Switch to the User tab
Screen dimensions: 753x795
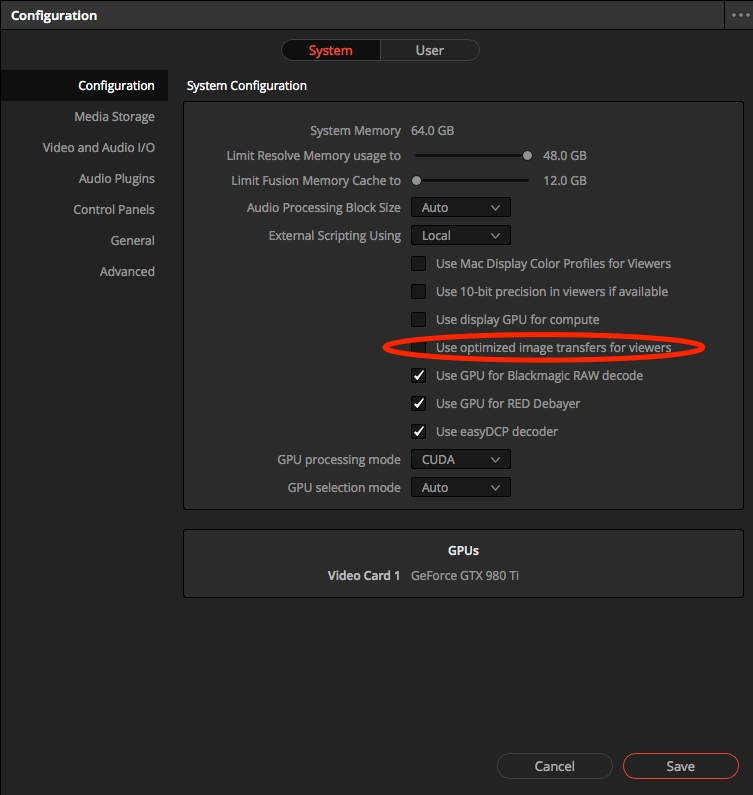click(x=429, y=50)
